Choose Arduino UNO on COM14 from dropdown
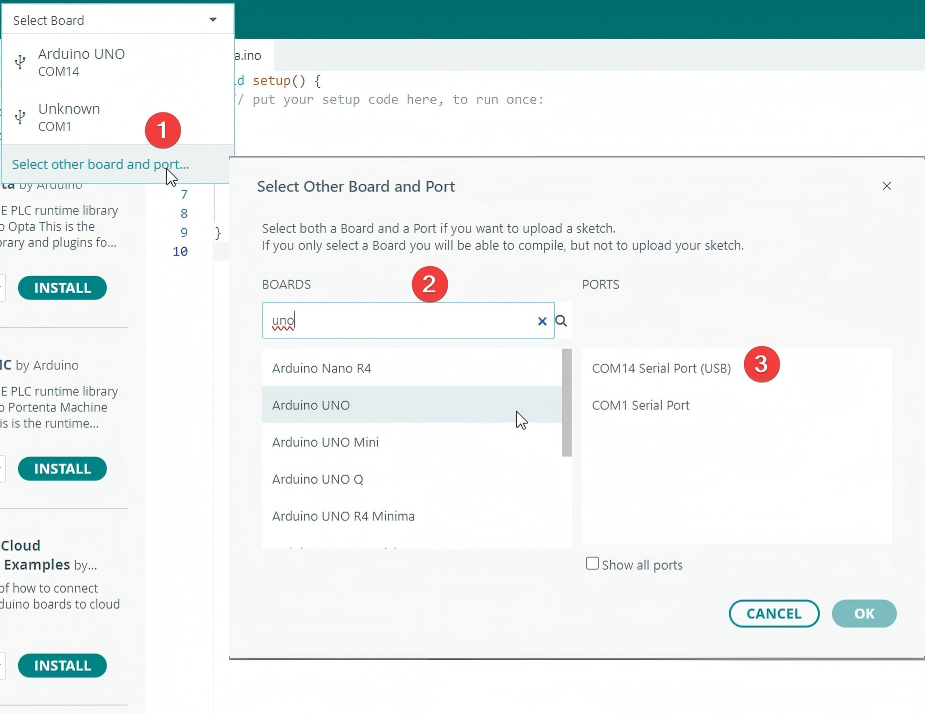 117,62
